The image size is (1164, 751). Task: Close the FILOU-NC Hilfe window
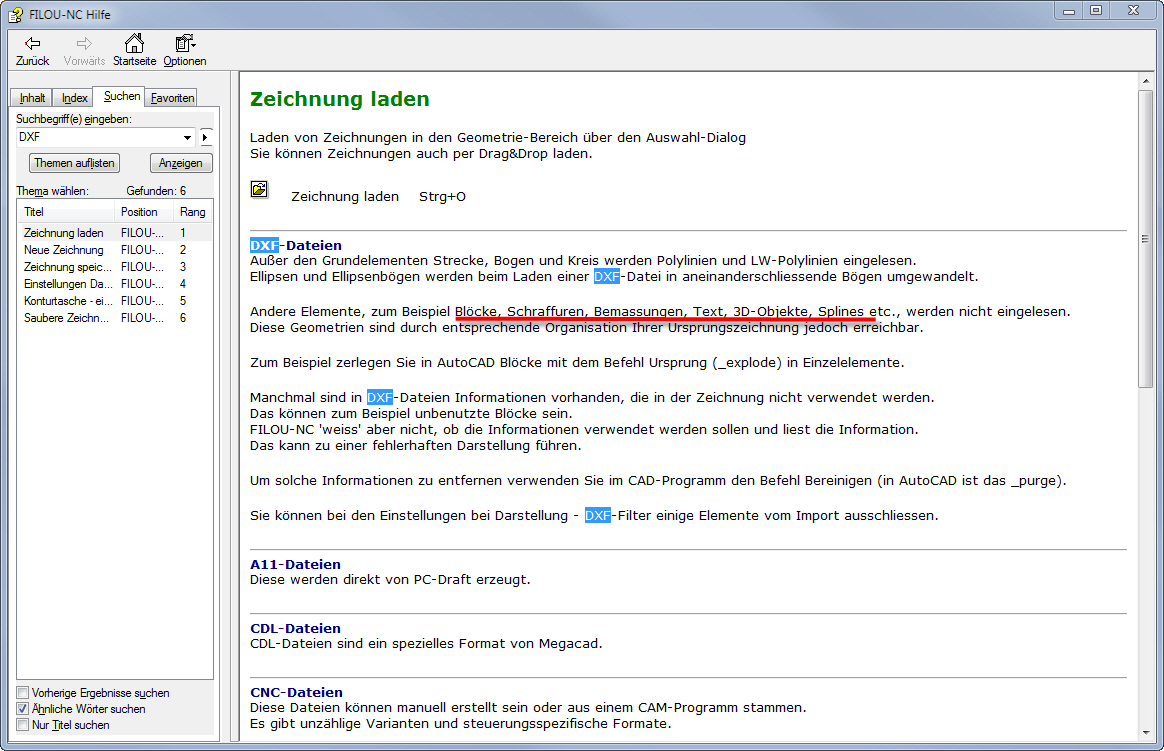[1134, 11]
